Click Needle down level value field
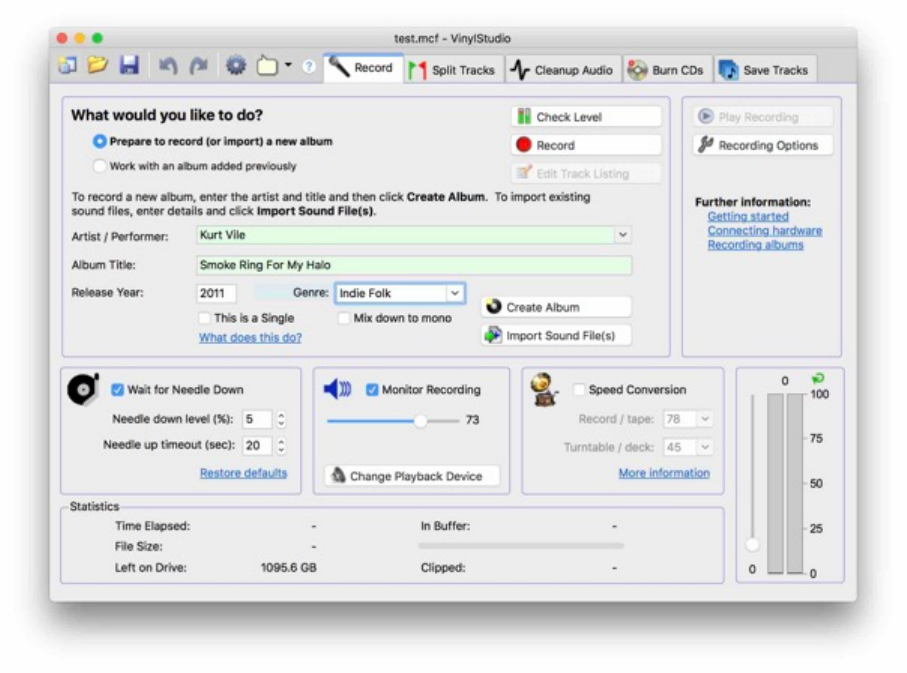Viewport: 907px width, 673px height. [257, 419]
